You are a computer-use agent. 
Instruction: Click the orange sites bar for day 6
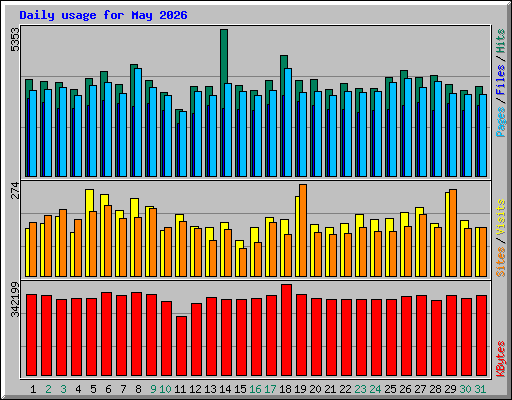pos(108,241)
